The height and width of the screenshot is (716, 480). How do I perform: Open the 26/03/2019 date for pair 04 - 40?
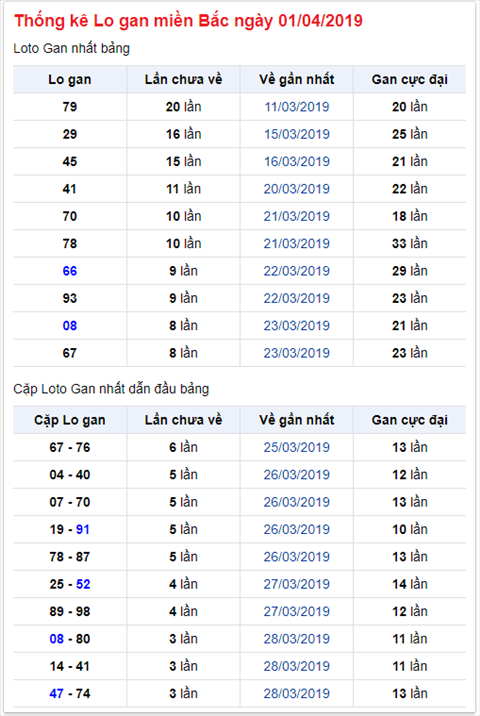coord(297,475)
